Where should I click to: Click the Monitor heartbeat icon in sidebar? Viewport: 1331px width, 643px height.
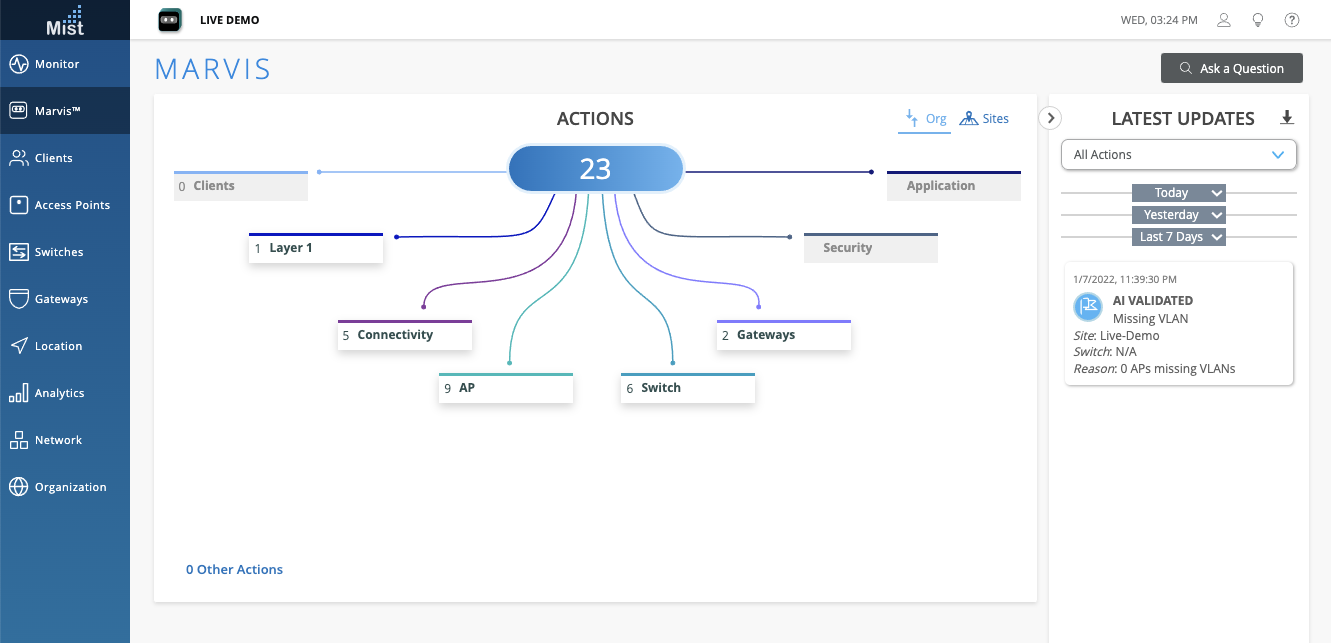18,64
